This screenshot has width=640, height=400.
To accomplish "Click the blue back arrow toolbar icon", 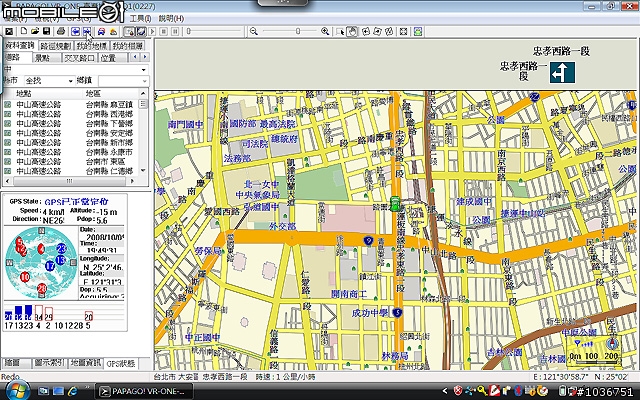I will tap(75, 31).
